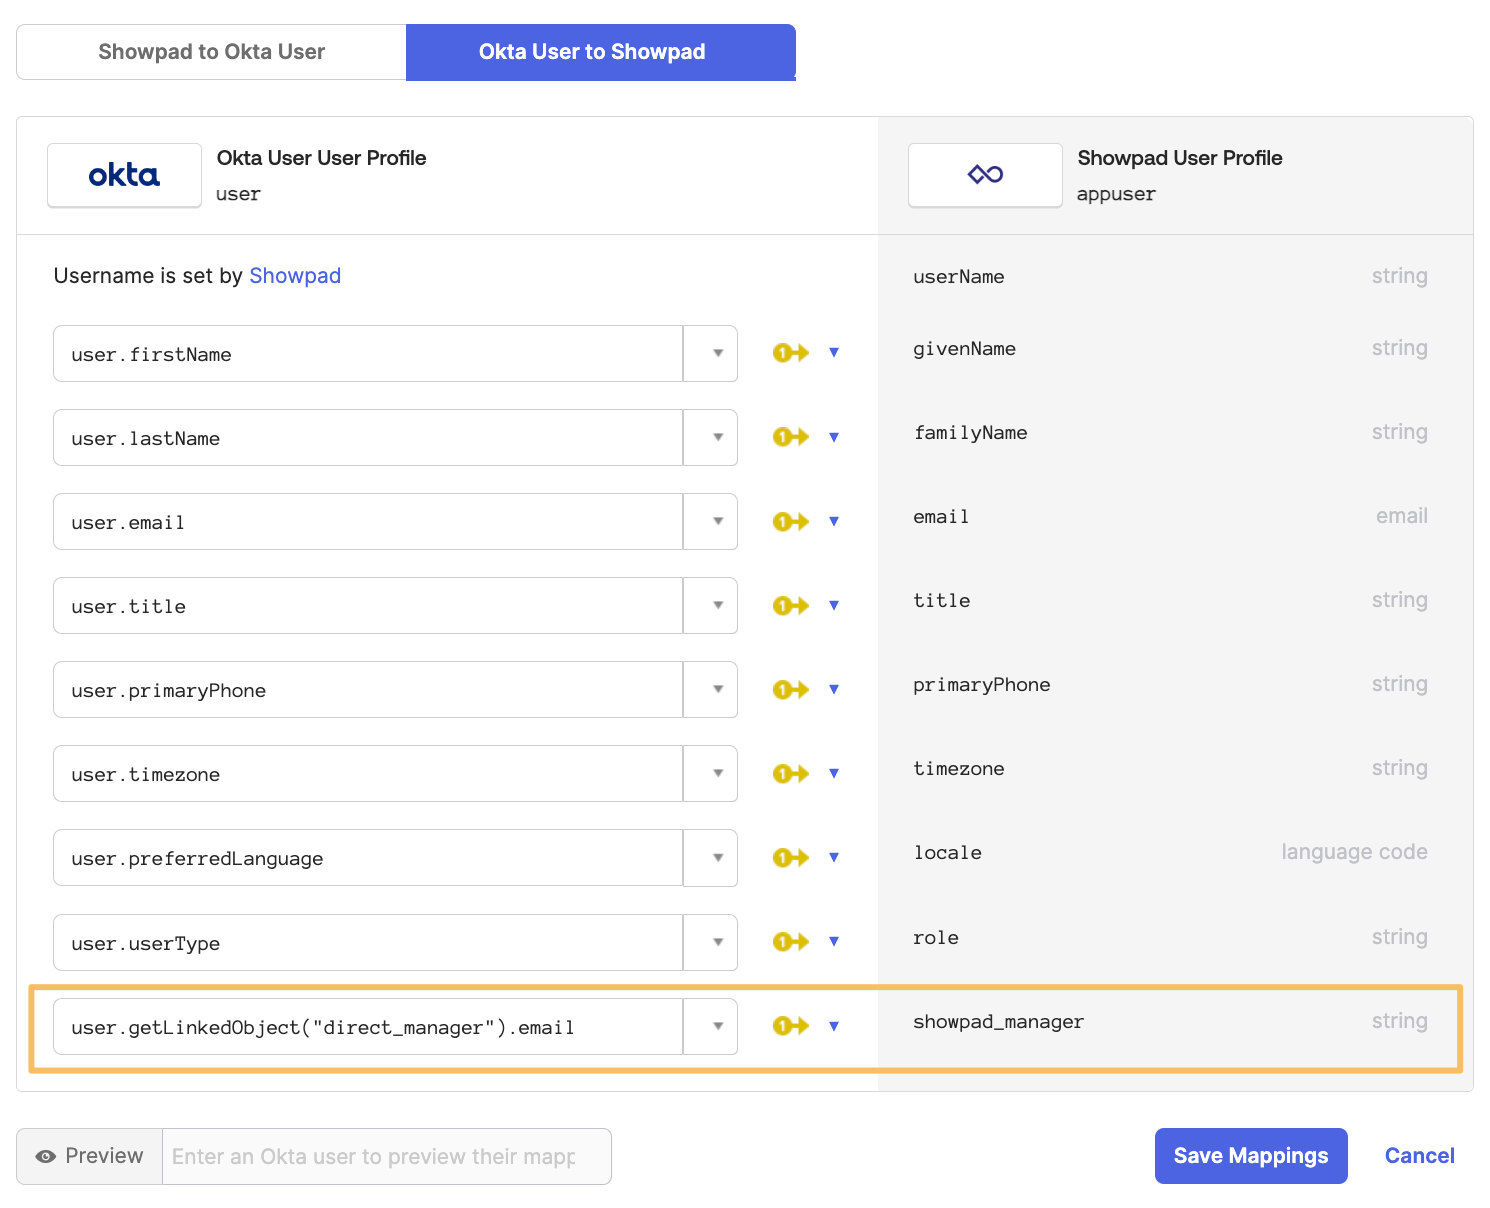
Task: Click the primaryPhone attribute label
Action: tap(982, 685)
